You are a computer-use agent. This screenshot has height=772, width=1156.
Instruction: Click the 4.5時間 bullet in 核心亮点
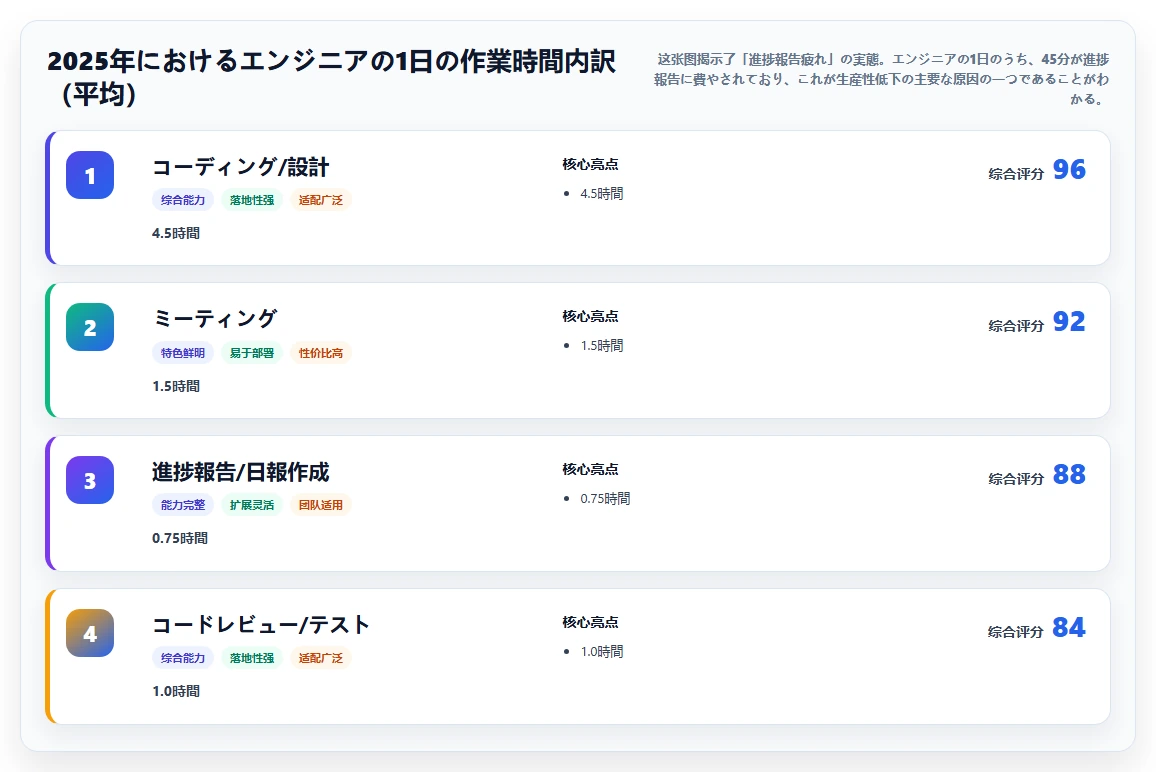point(602,193)
